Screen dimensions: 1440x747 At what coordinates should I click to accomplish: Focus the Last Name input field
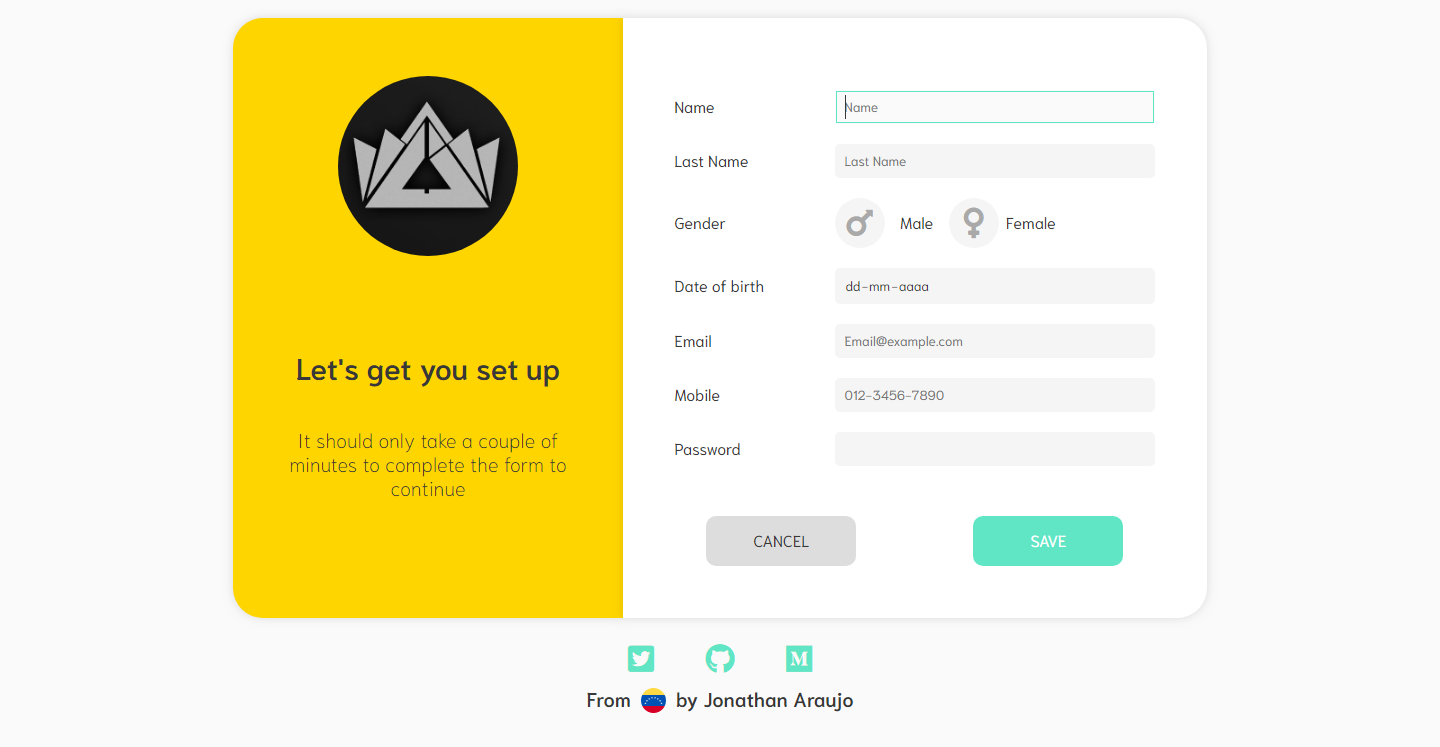coord(995,161)
